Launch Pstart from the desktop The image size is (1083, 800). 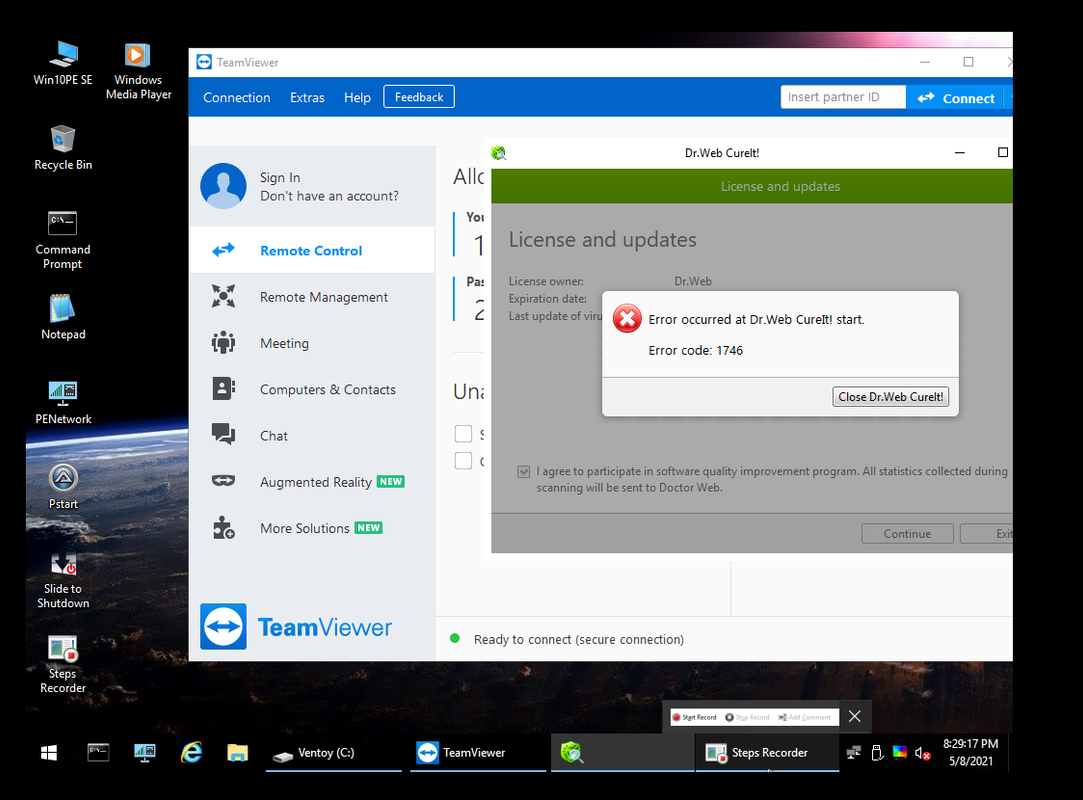63,487
